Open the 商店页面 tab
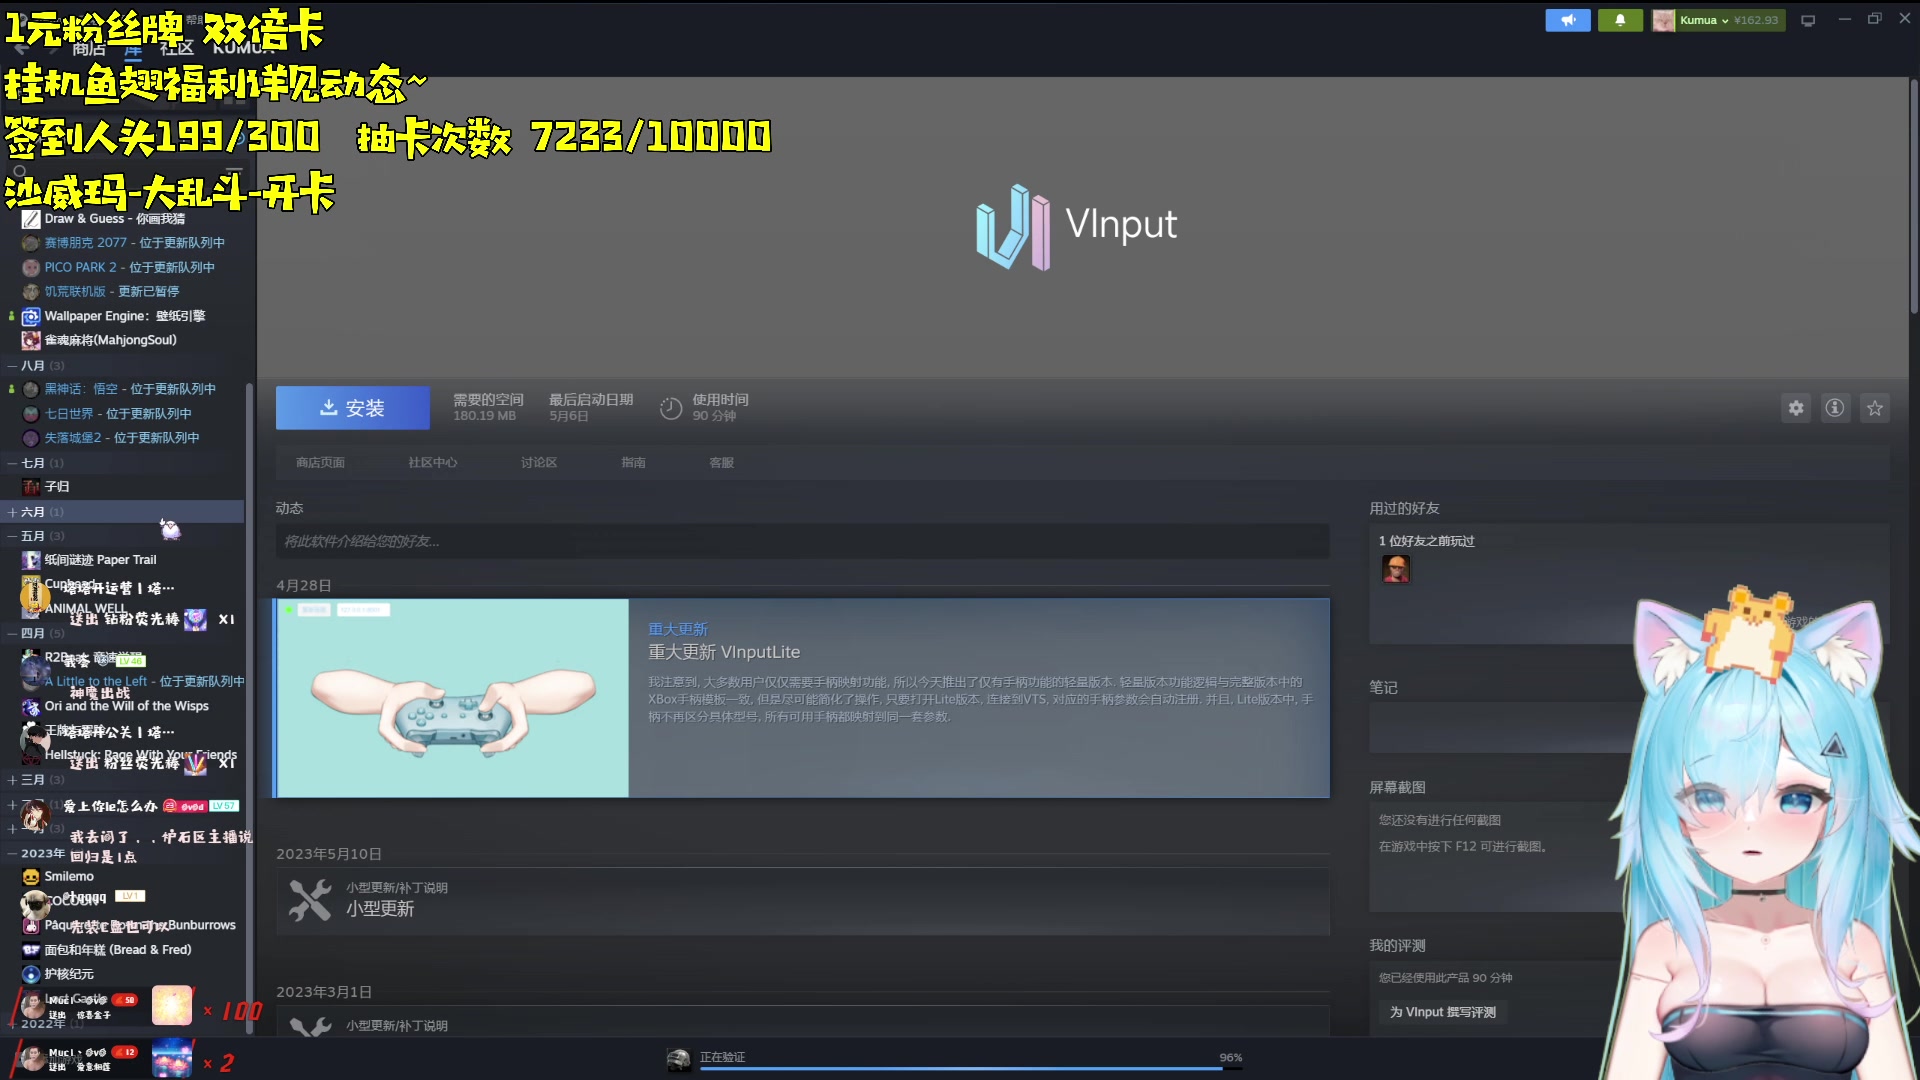Screen dimensions: 1920x1080 320,462
